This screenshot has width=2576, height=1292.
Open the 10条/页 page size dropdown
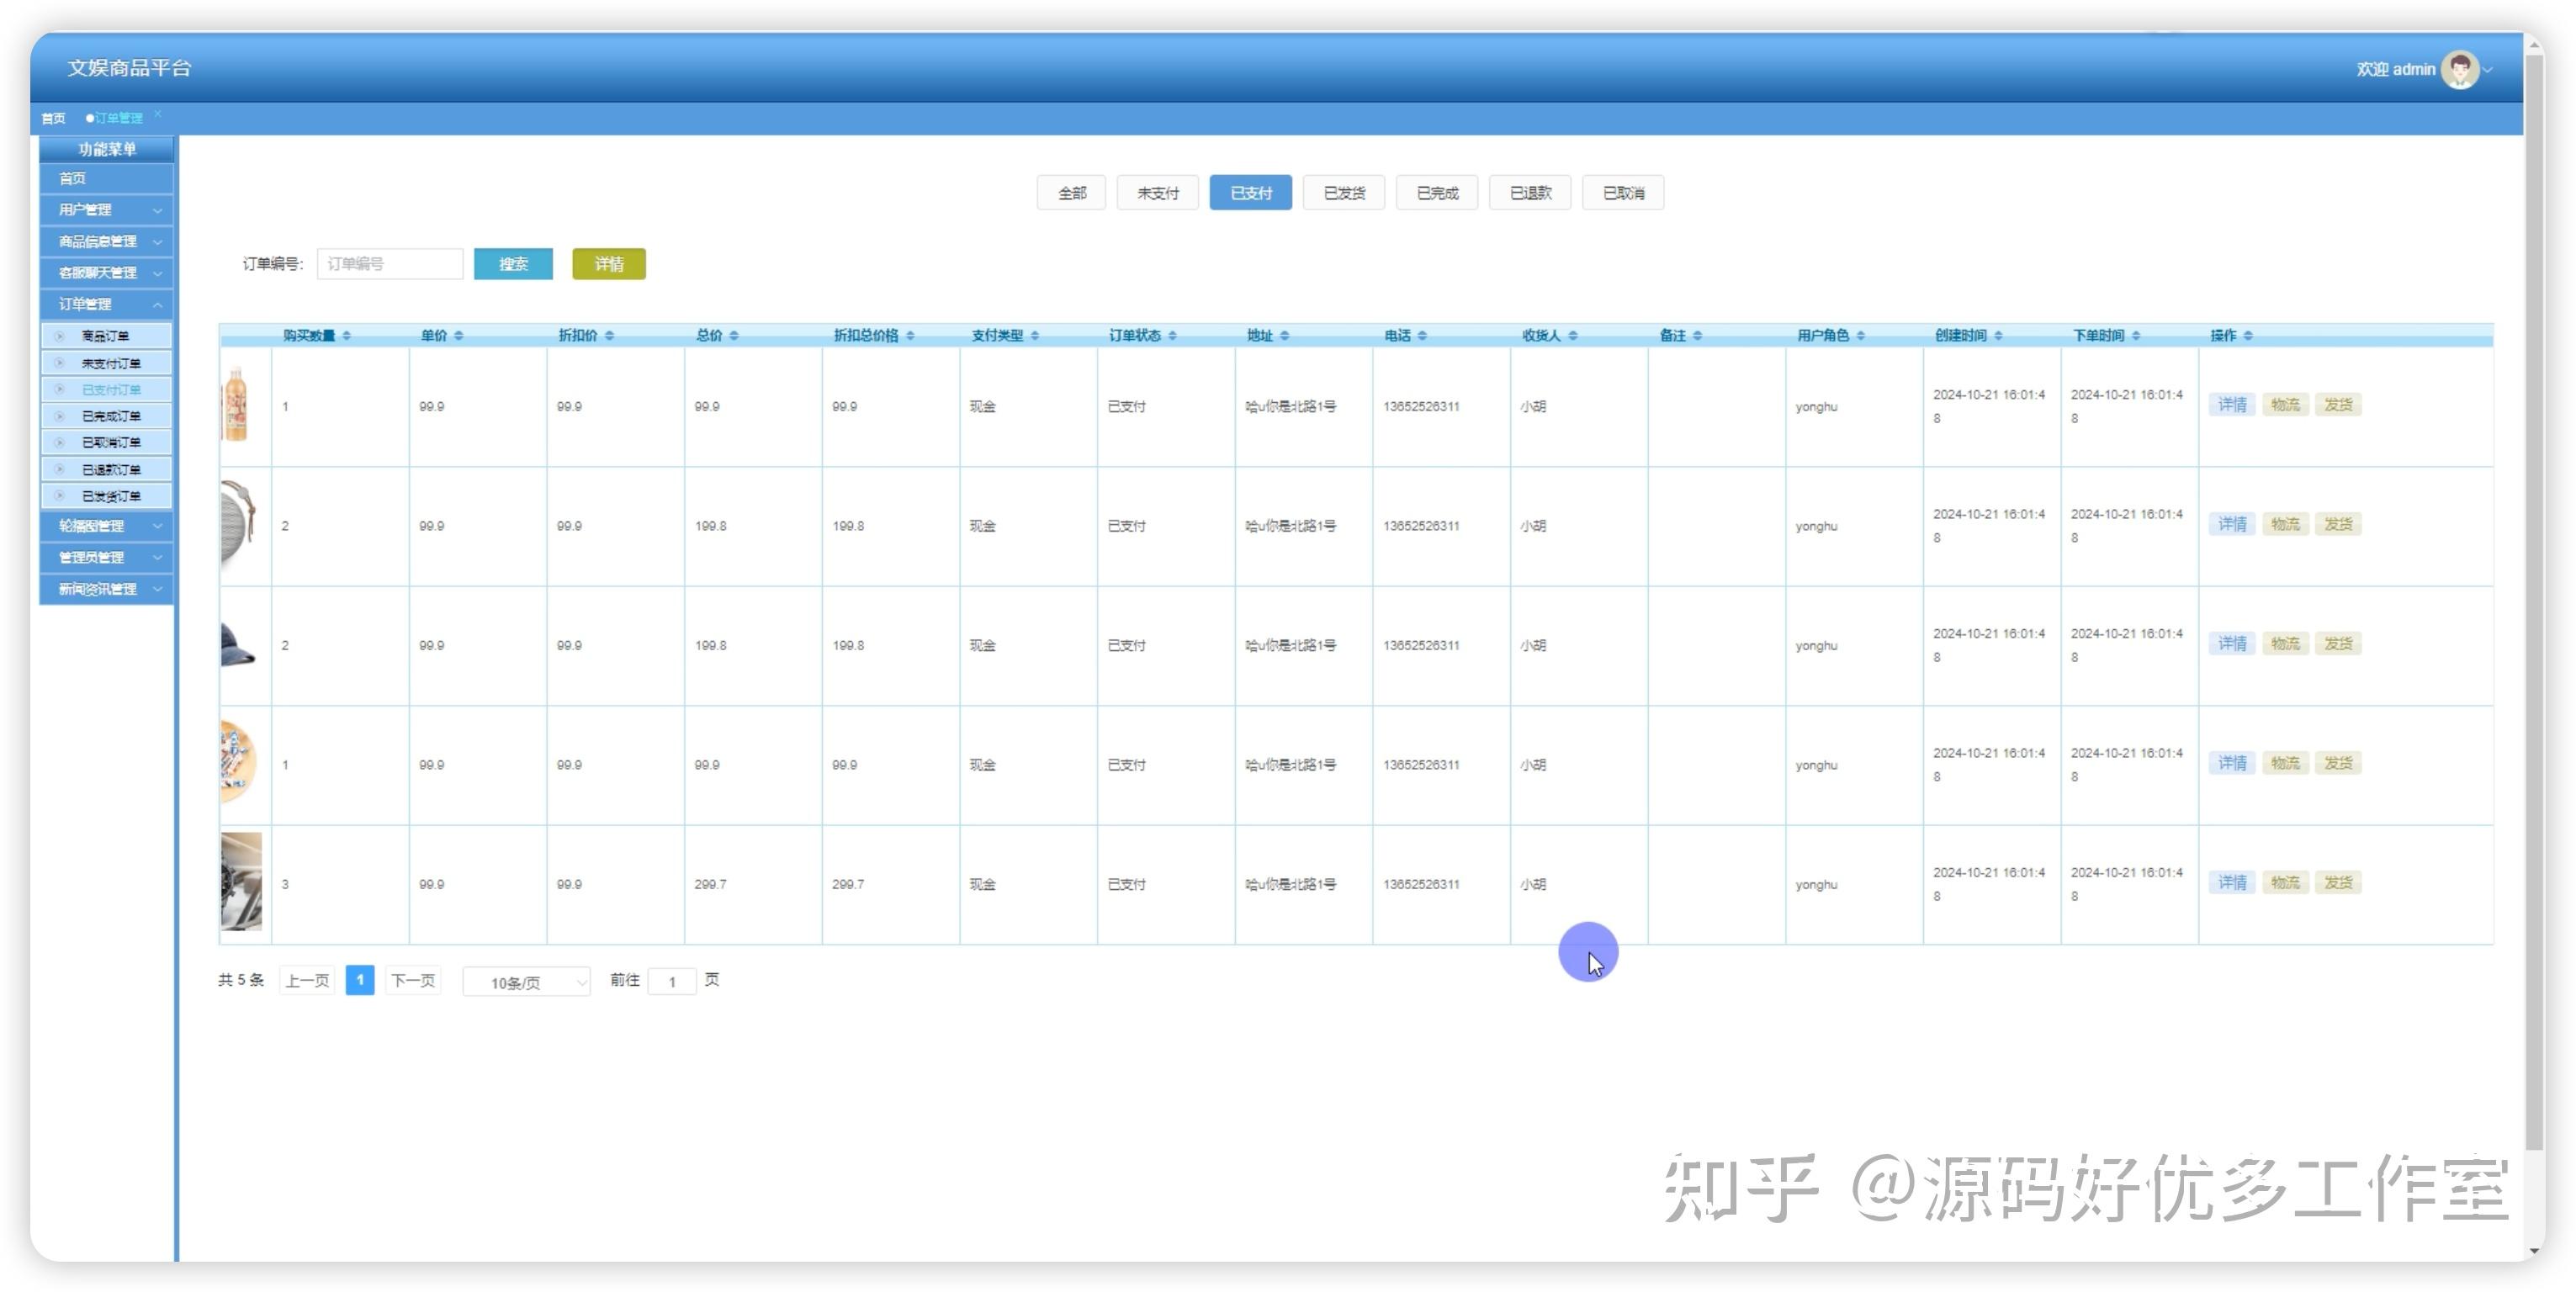click(x=526, y=982)
